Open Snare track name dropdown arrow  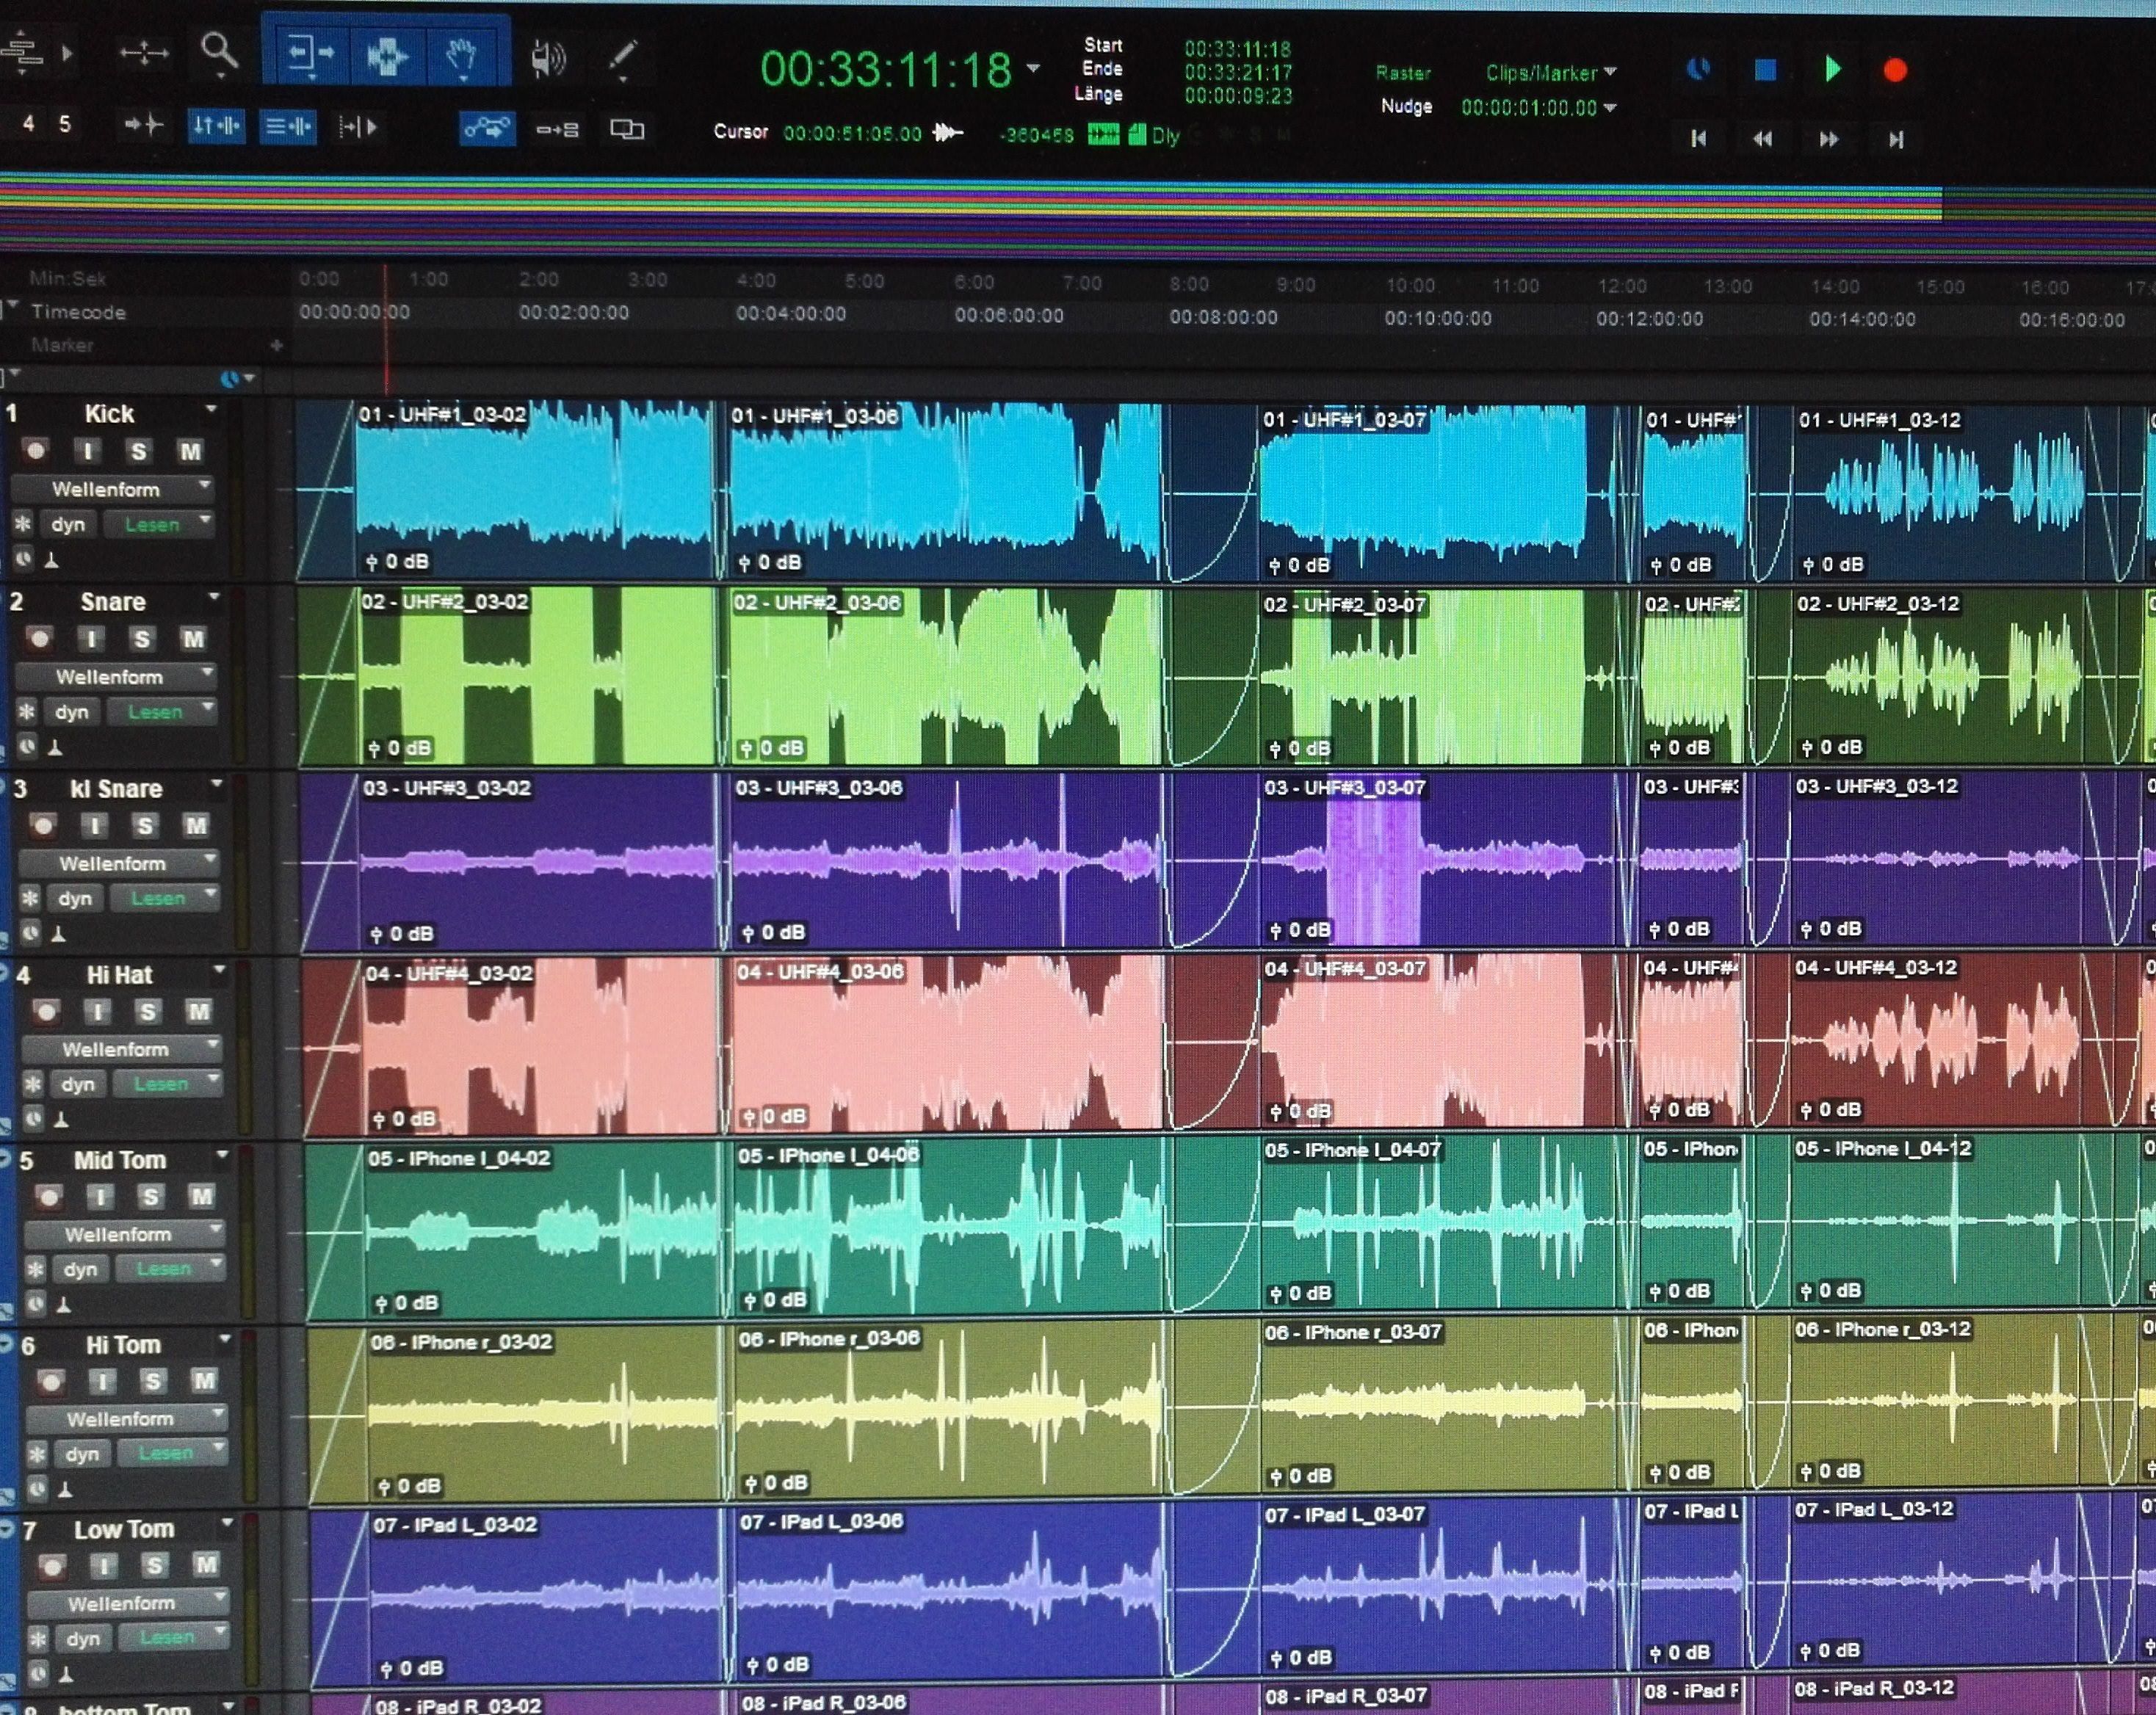coord(213,597)
